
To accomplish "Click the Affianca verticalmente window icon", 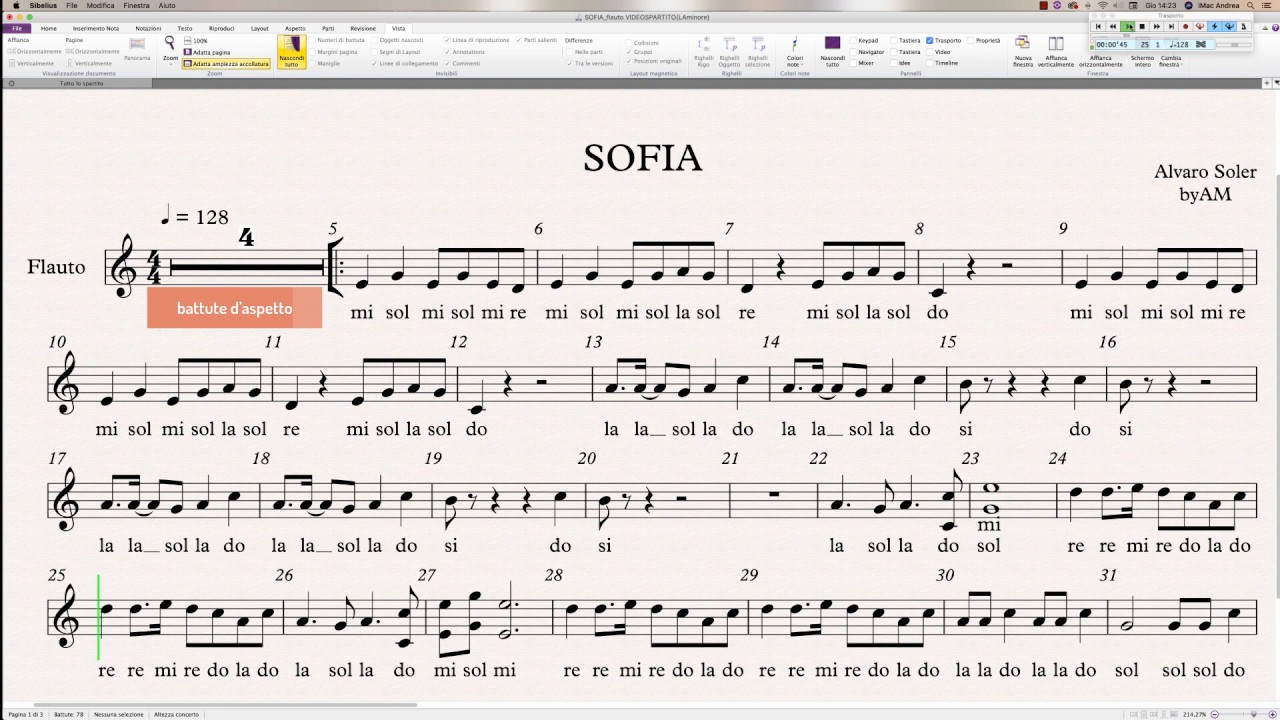I will pyautogui.click(x=1056, y=44).
